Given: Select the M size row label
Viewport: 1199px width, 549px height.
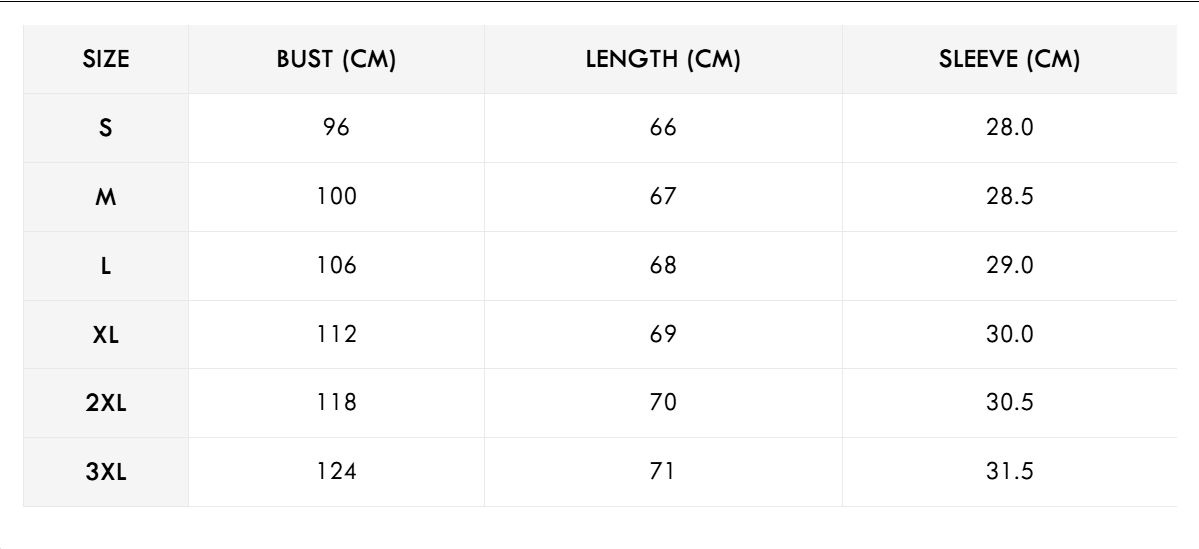Looking at the screenshot, I should (106, 198).
